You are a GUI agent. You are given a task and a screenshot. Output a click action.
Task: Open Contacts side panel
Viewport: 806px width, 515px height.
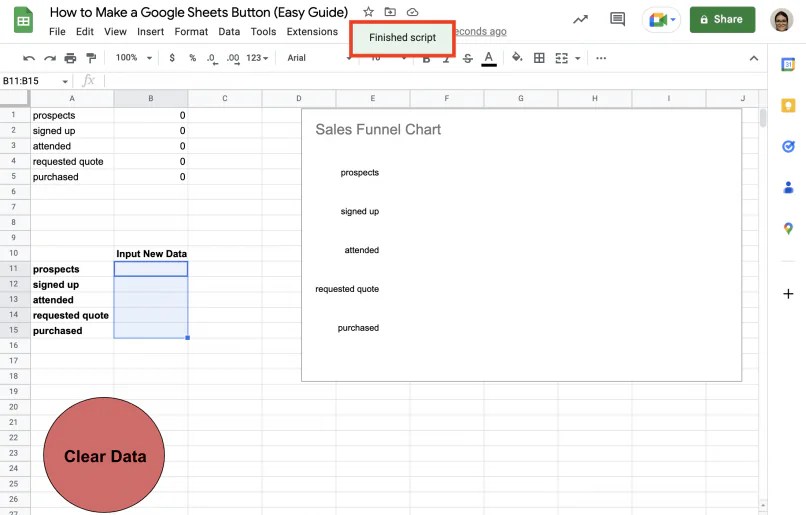[787, 187]
